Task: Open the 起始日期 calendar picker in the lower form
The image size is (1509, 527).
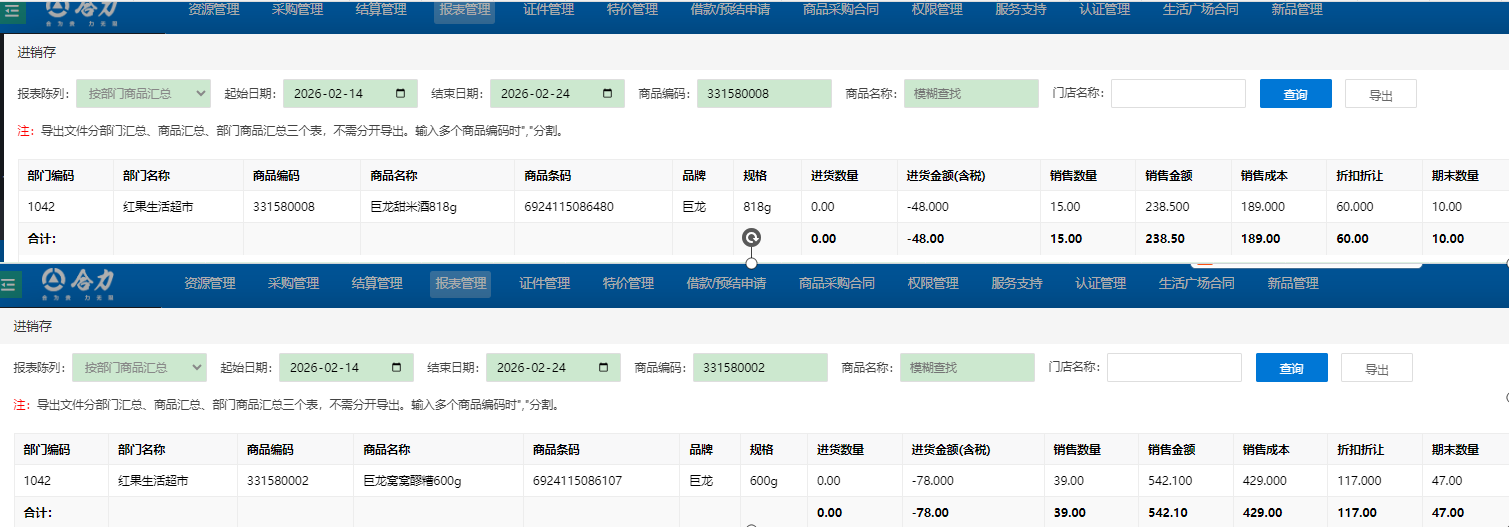Action: pyautogui.click(x=397, y=368)
